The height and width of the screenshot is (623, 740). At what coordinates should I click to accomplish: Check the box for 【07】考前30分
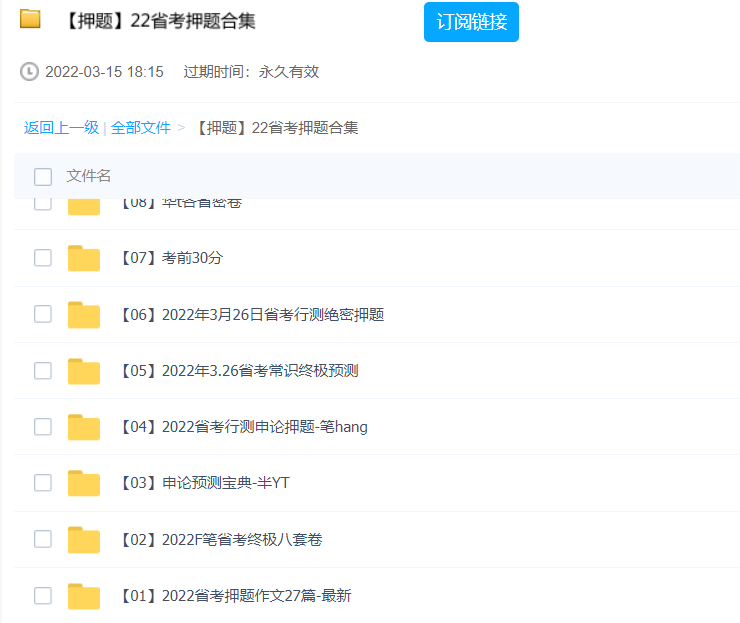43,258
